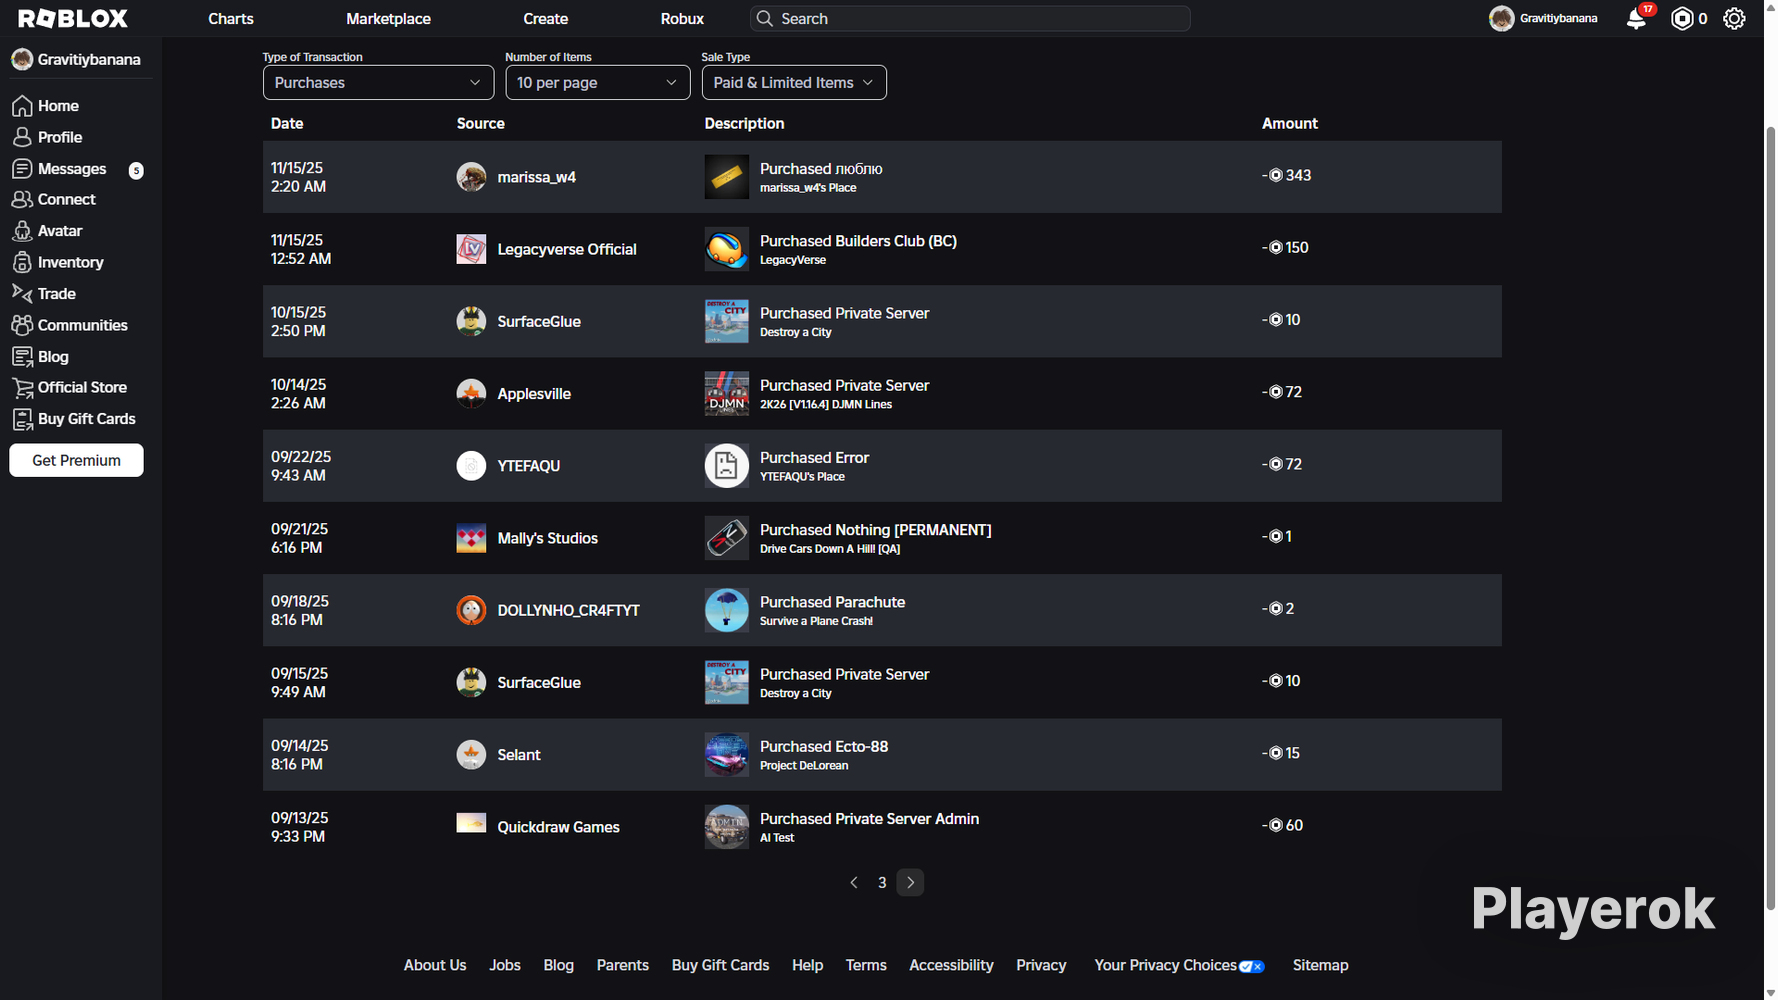Click YTEFAQU source avatar

[471, 466]
